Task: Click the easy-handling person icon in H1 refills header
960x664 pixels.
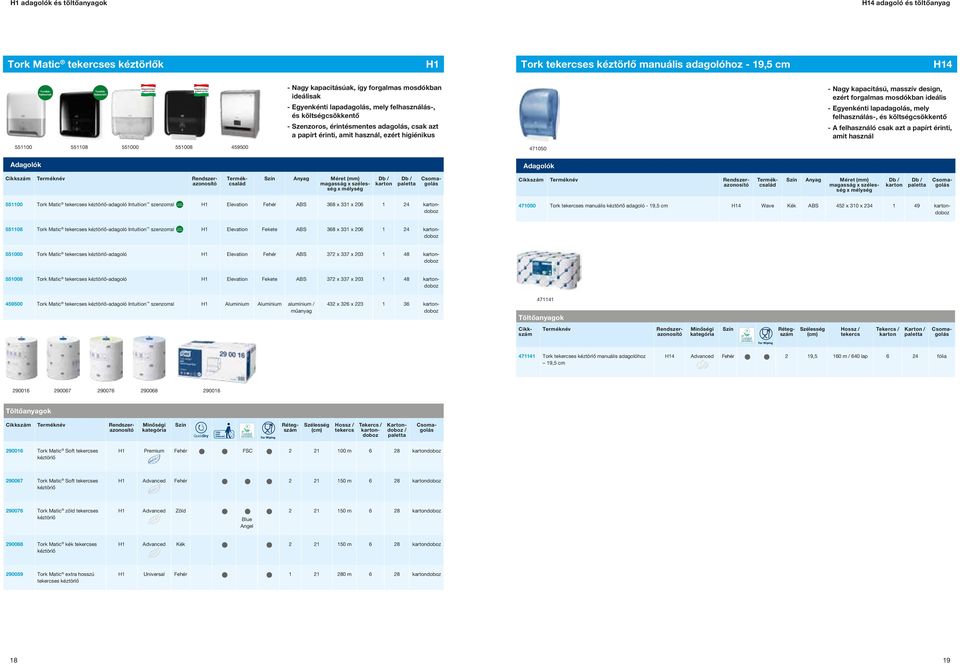Action: click(224, 430)
